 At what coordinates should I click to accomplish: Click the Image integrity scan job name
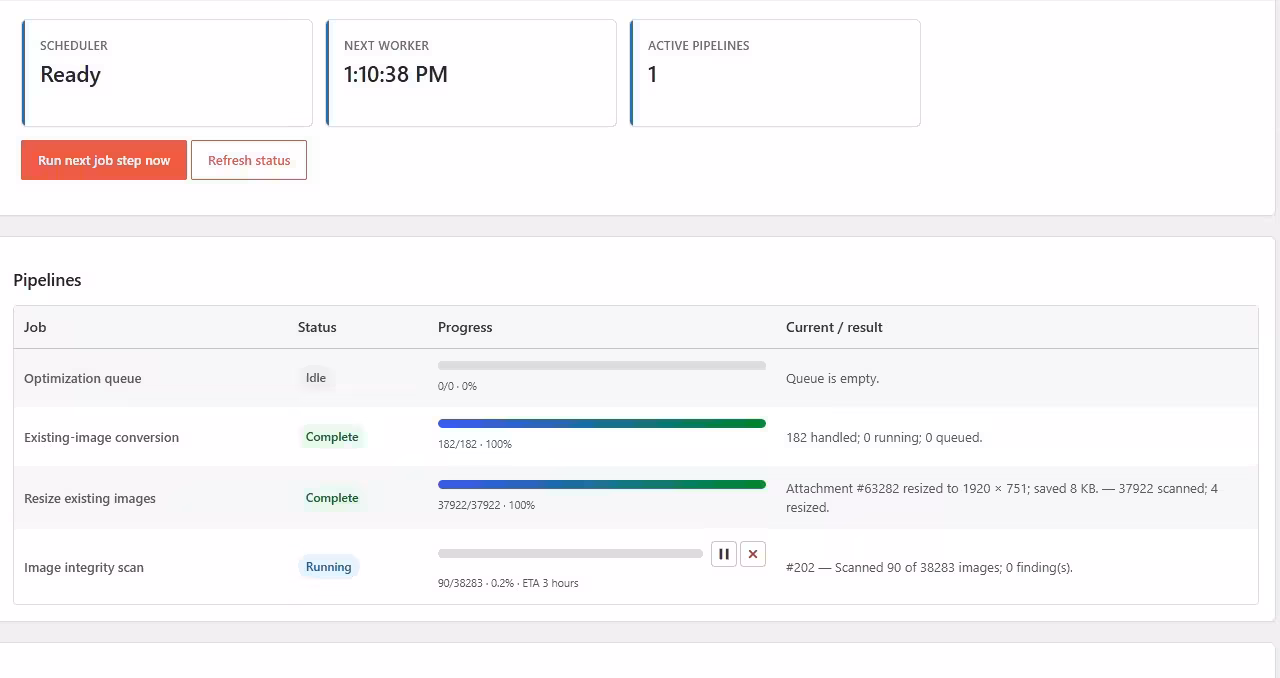pyautogui.click(x=84, y=568)
